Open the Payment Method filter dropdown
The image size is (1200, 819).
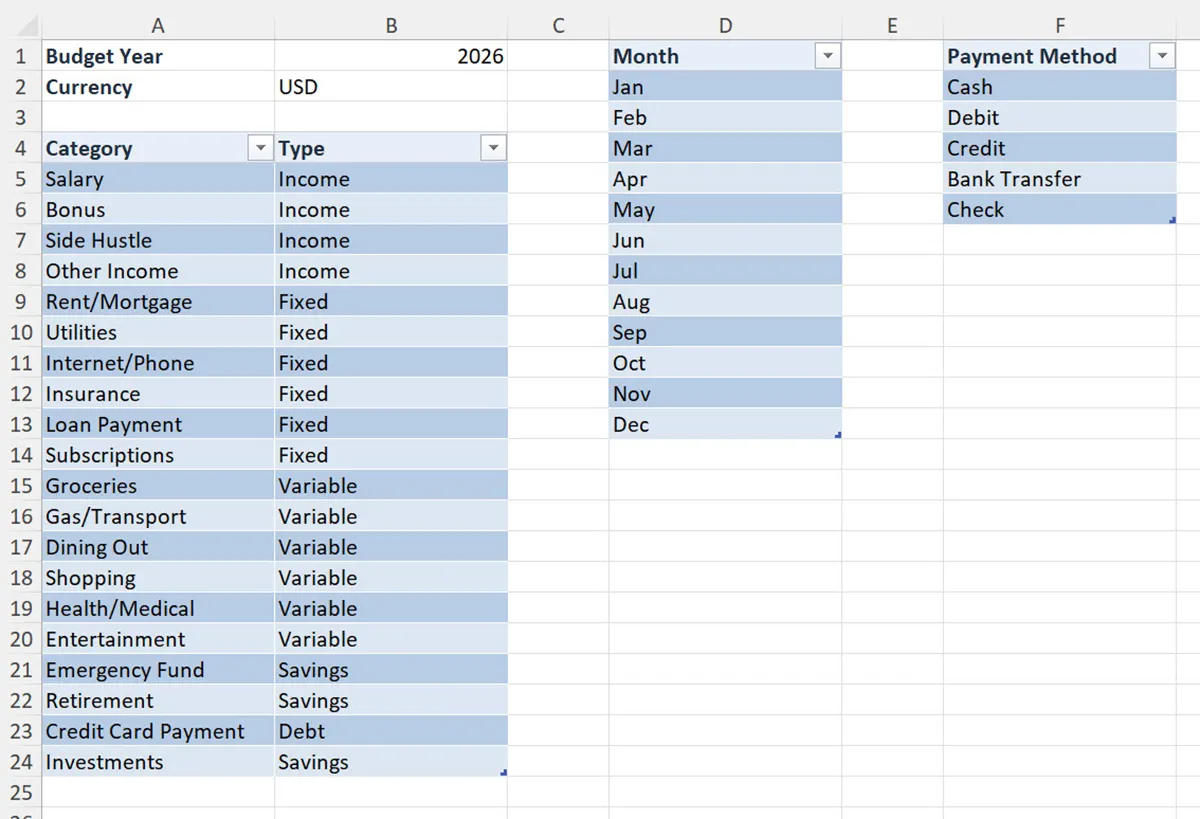point(1162,55)
